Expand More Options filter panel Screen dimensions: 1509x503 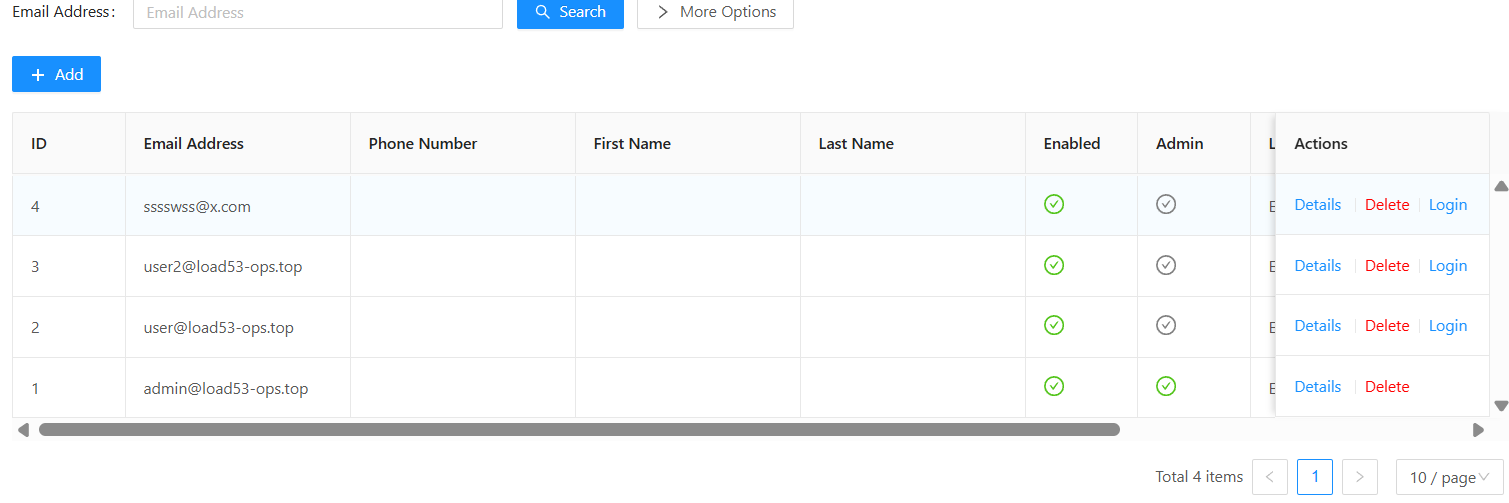pos(715,12)
